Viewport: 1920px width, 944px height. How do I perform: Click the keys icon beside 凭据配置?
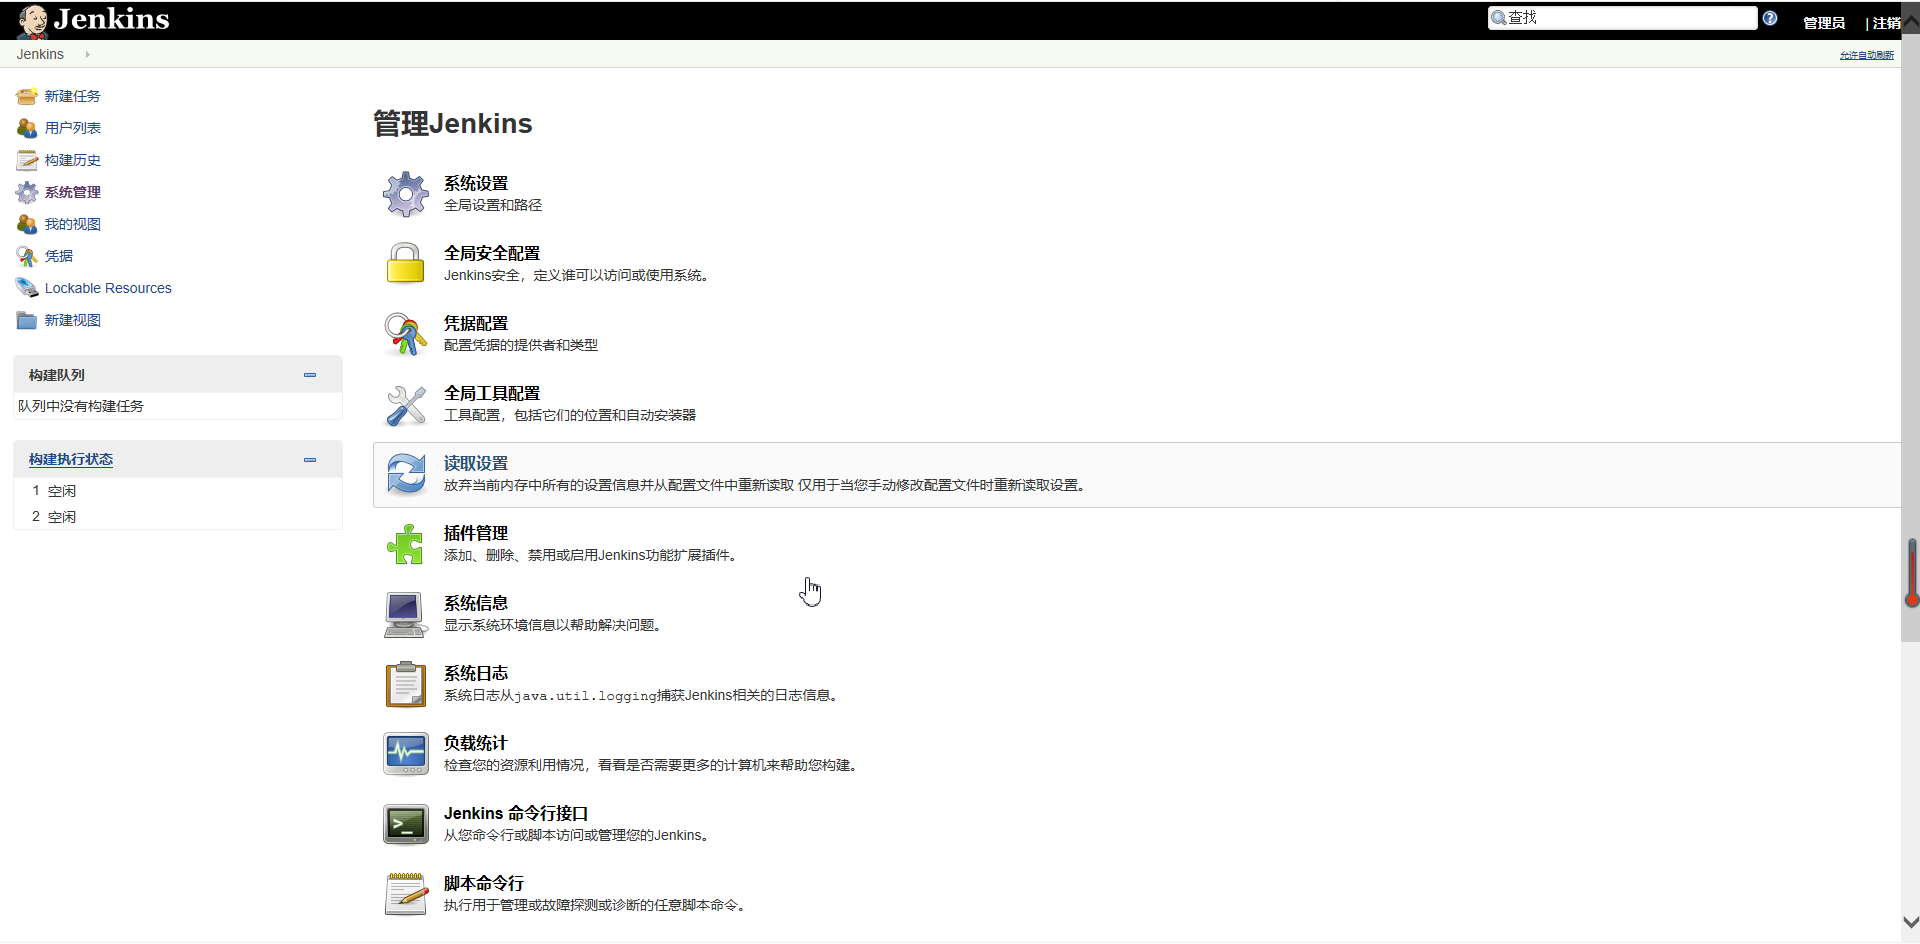tap(406, 334)
